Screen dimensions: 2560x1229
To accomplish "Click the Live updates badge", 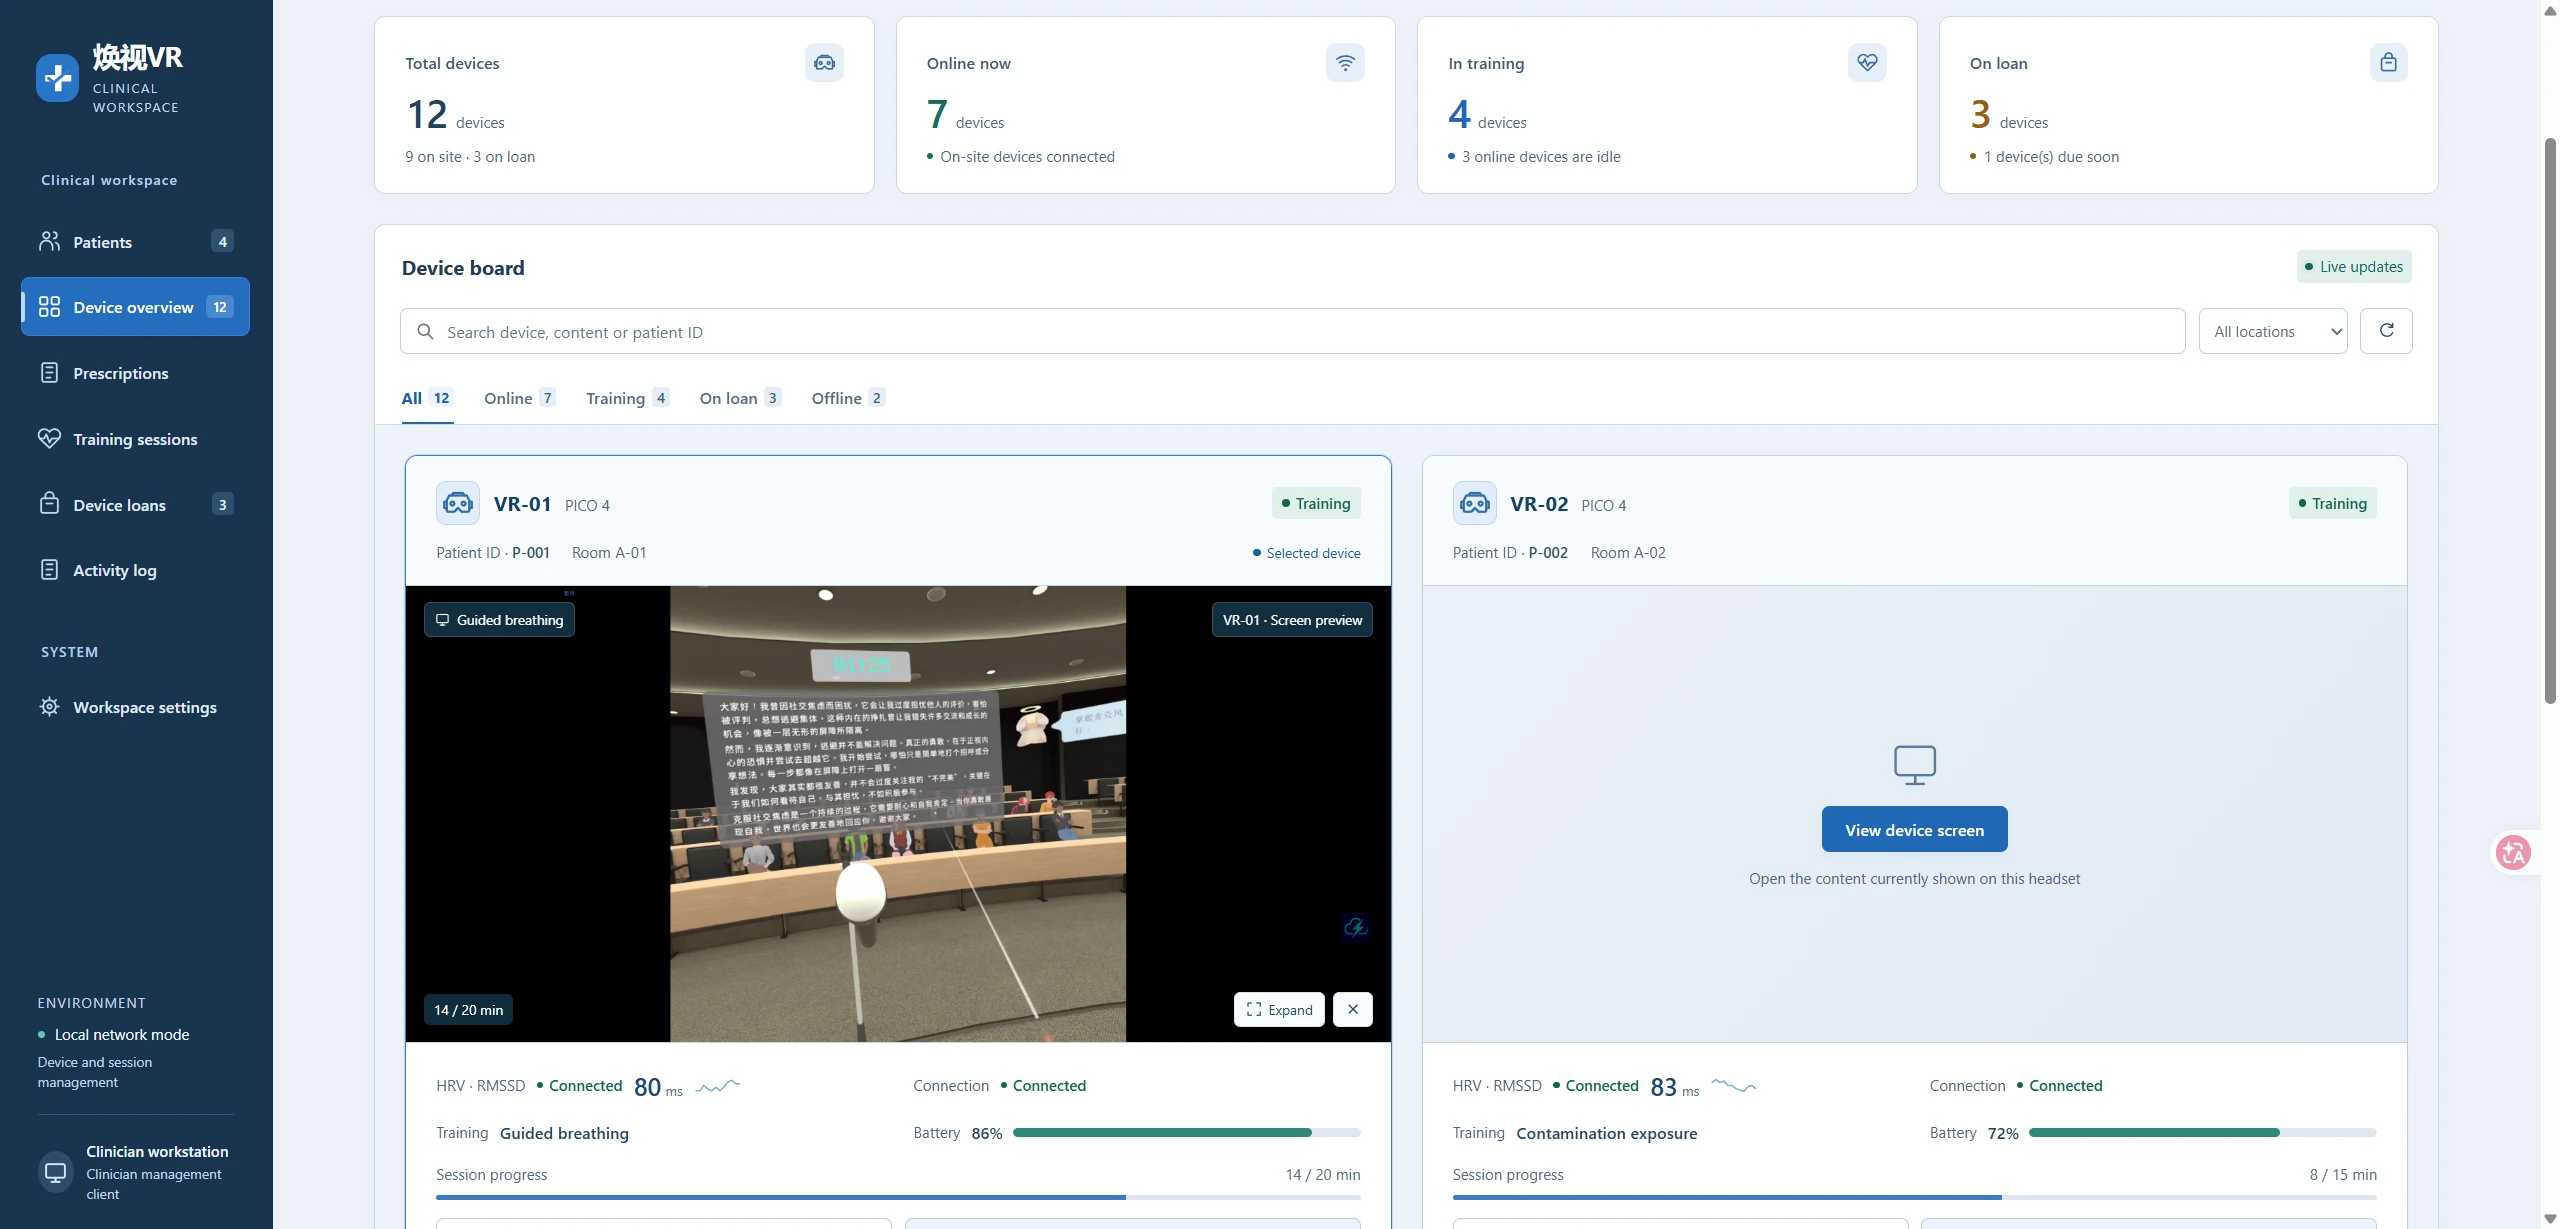I will point(2354,267).
